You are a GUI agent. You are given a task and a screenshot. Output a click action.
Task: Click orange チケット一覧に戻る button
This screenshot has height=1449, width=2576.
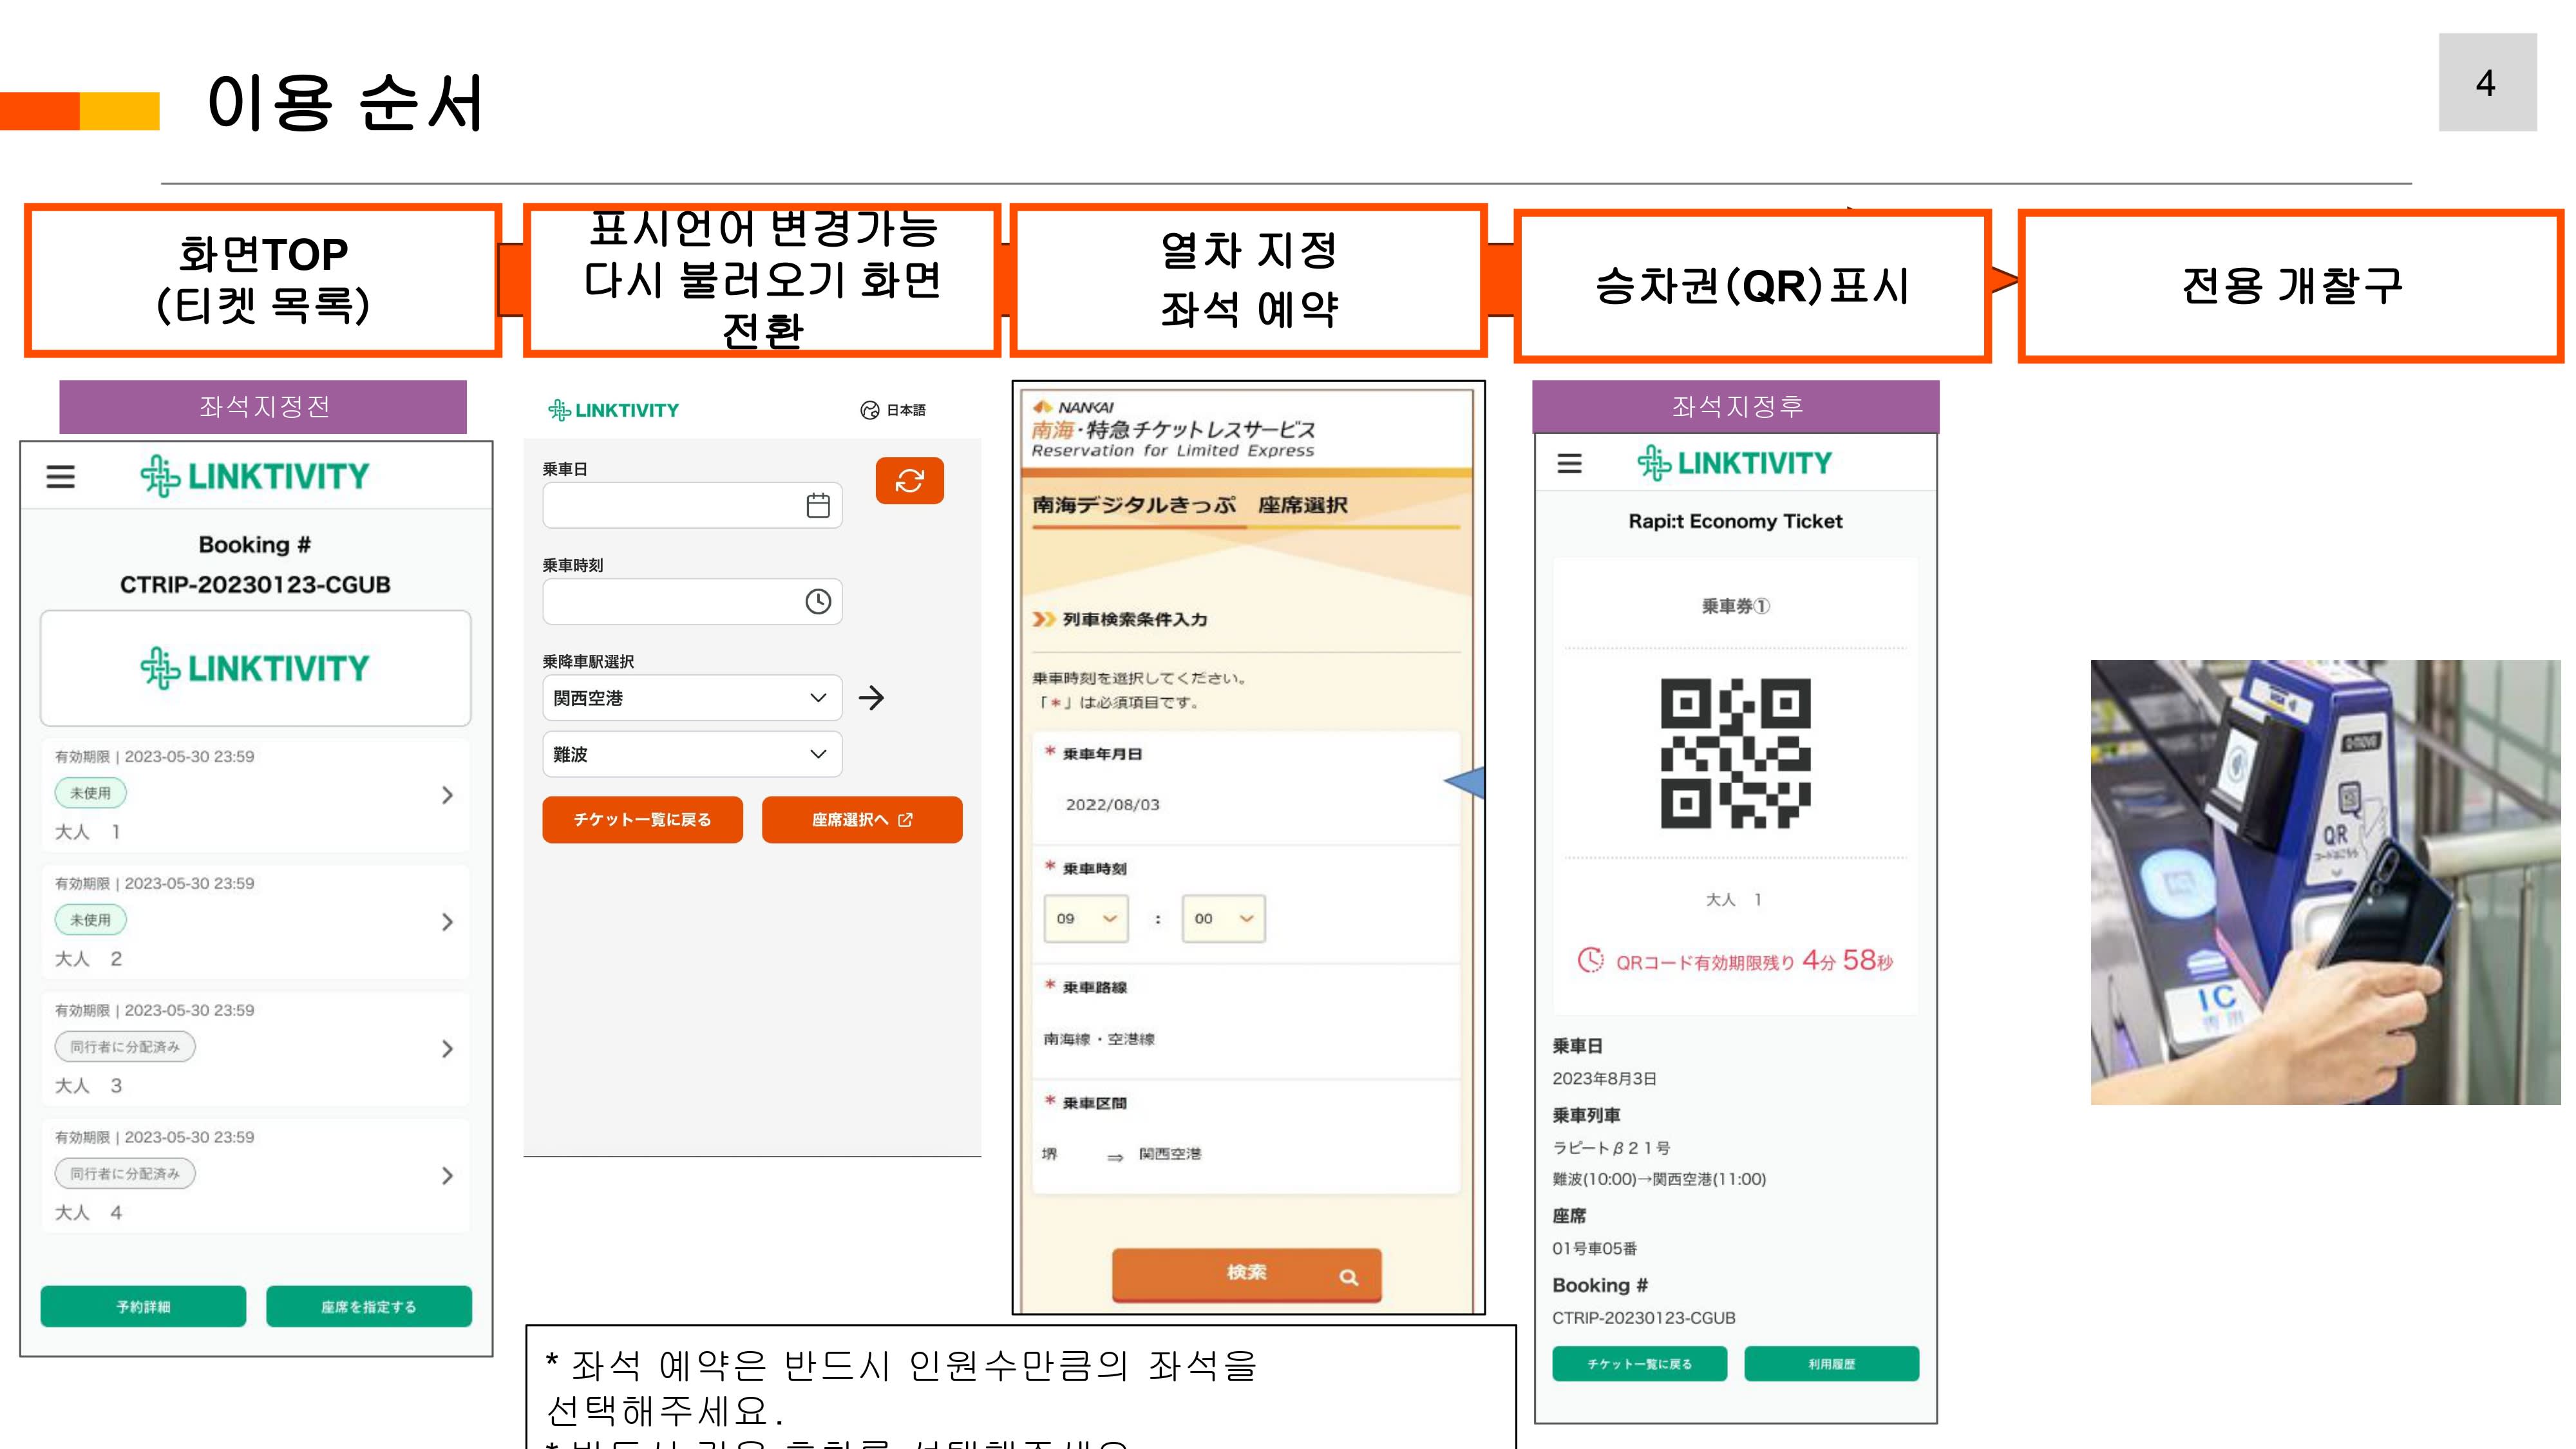point(642,820)
